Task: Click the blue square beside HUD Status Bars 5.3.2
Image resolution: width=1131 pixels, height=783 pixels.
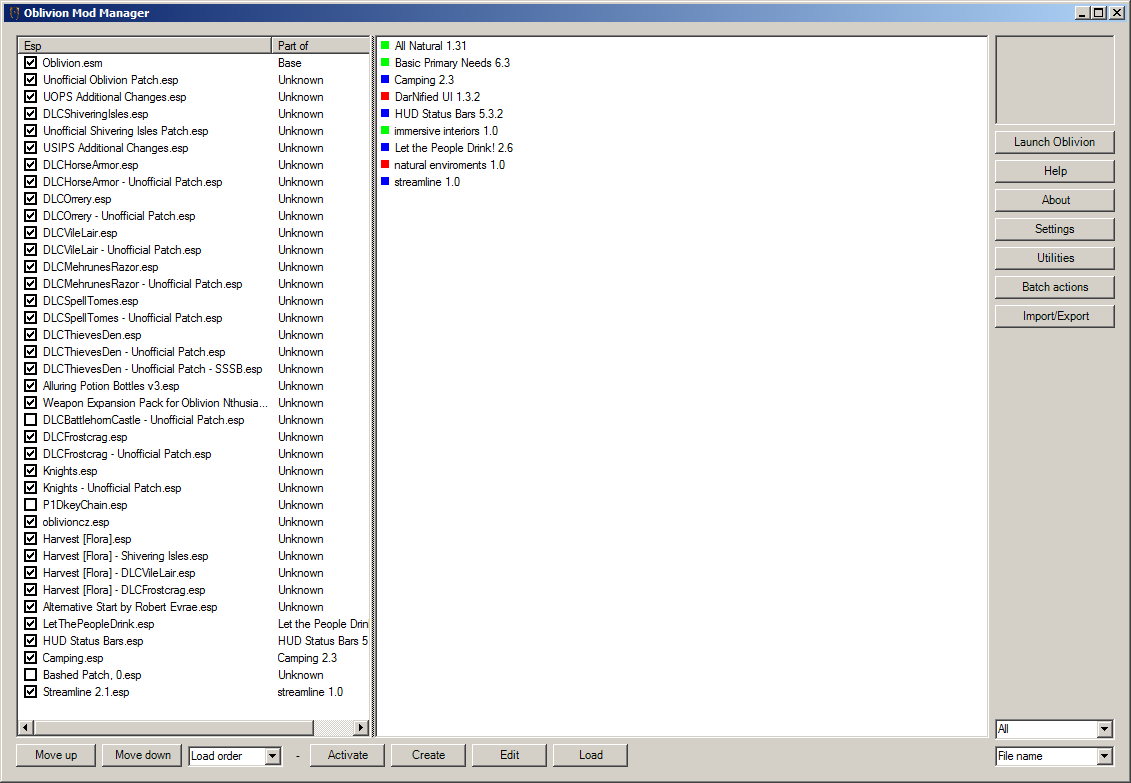Action: pyautogui.click(x=385, y=113)
